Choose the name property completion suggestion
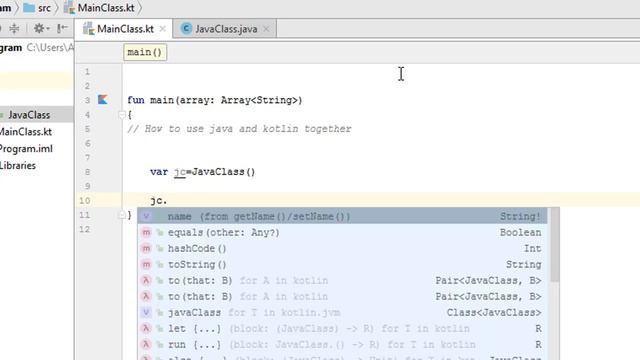This screenshot has height=360, width=640. [342, 216]
